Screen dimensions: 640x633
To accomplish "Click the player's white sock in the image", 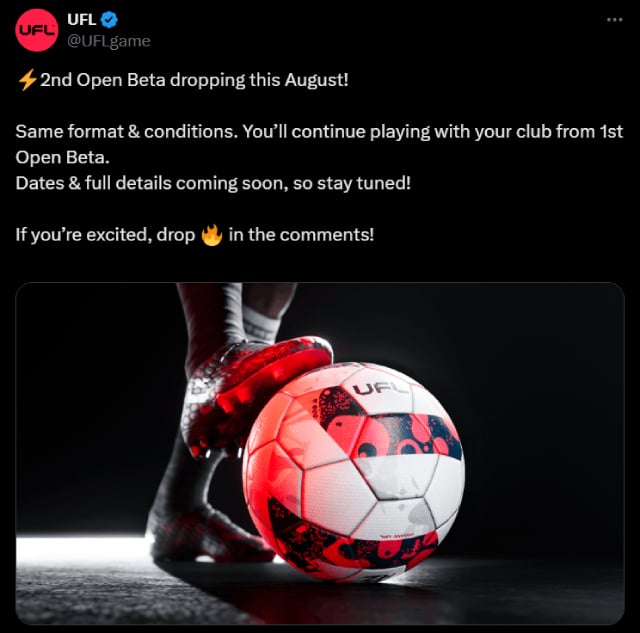I will [259, 324].
